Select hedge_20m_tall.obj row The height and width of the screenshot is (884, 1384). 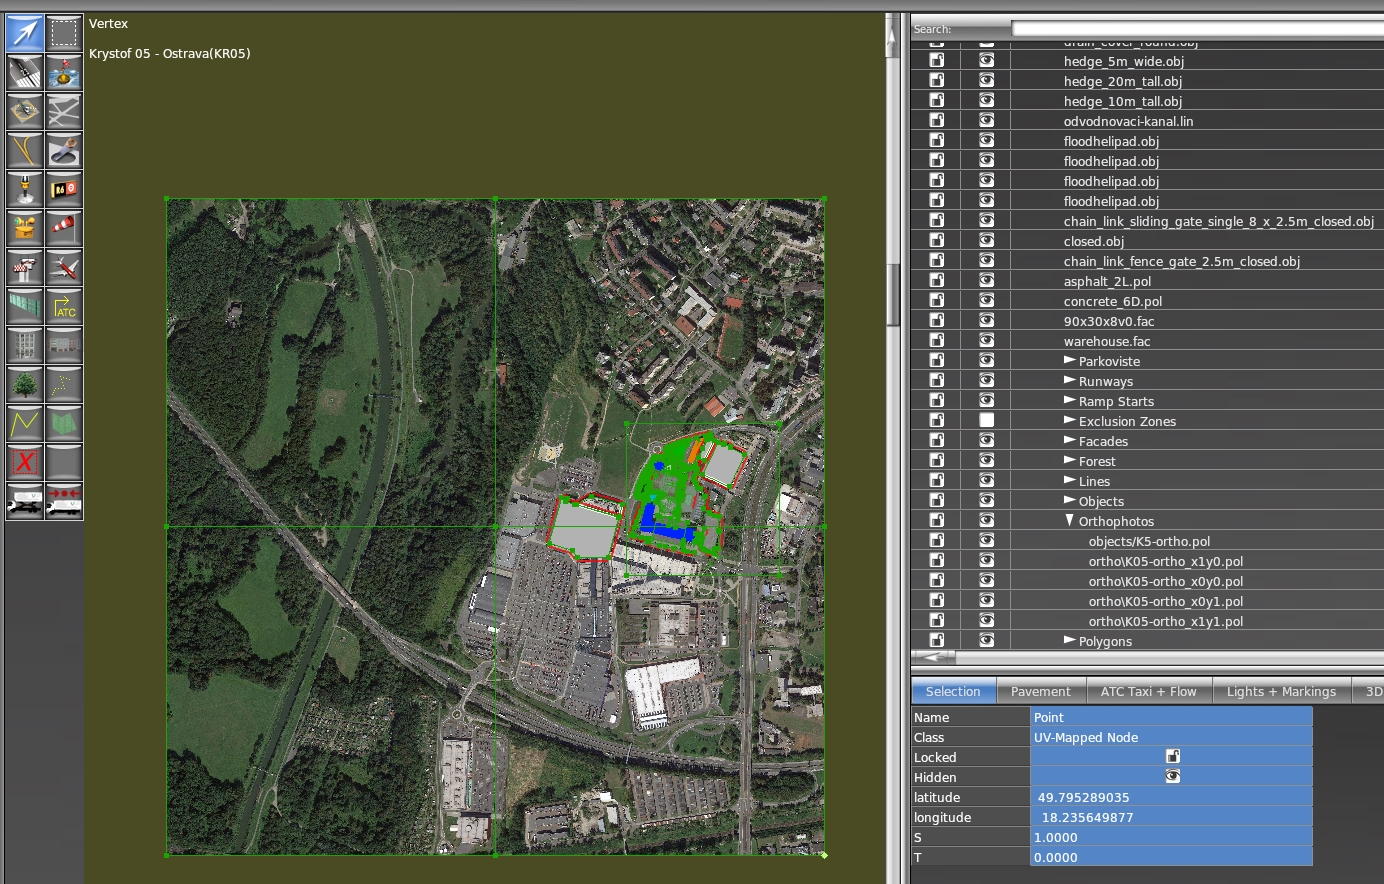[1123, 81]
